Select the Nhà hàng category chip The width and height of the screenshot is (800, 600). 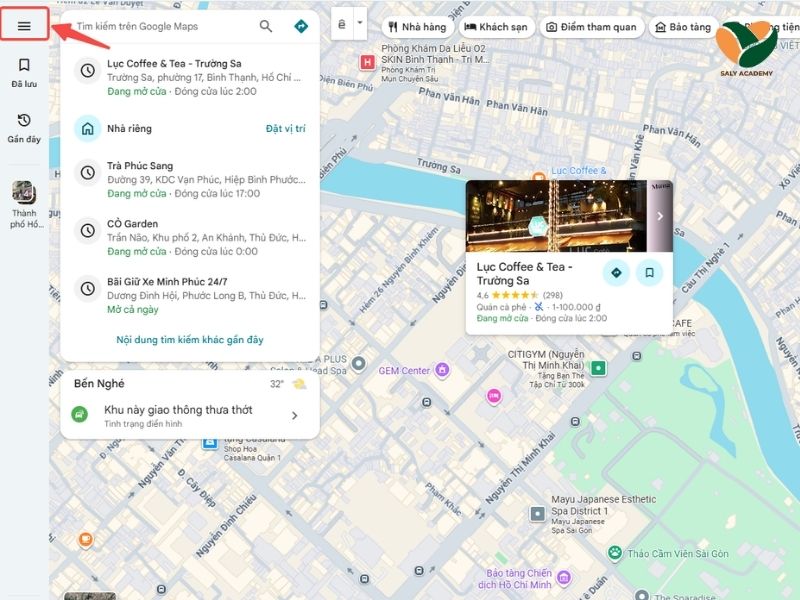(416, 27)
